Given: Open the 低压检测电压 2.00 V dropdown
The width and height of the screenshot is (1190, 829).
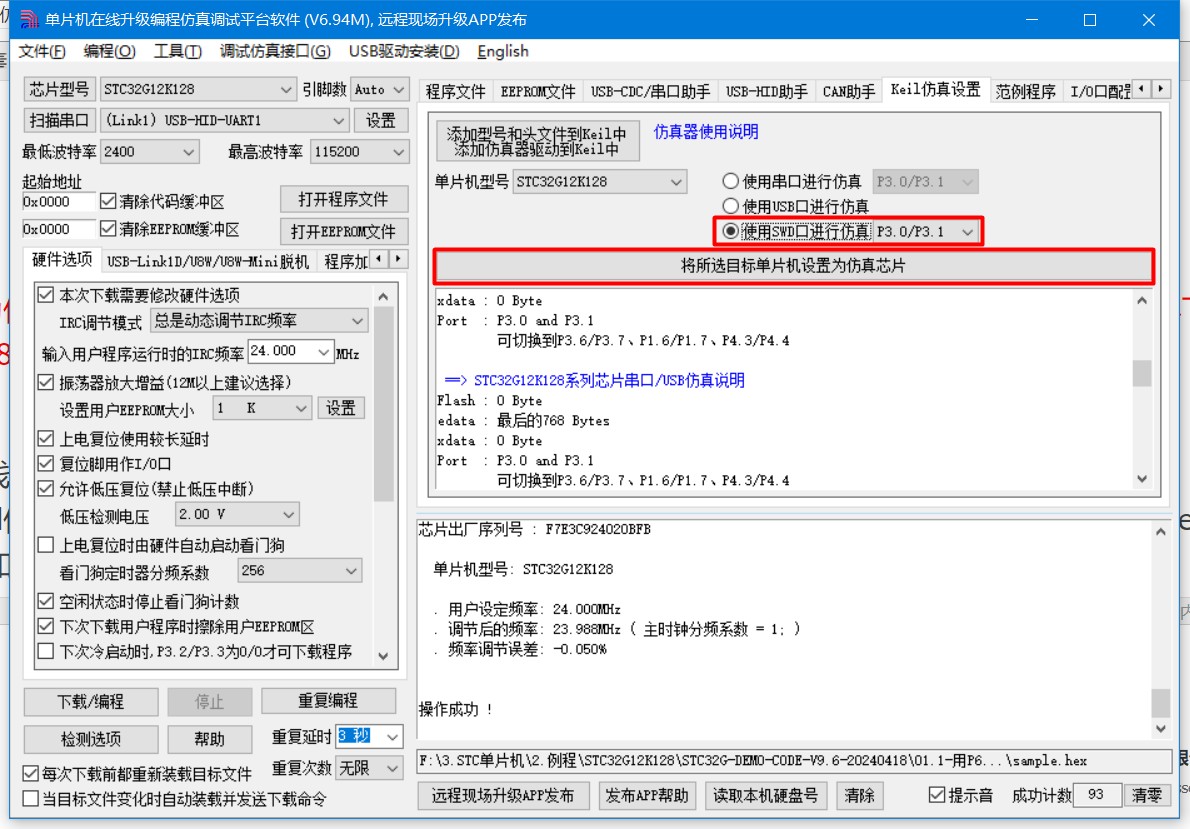Looking at the screenshot, I should click(x=238, y=514).
